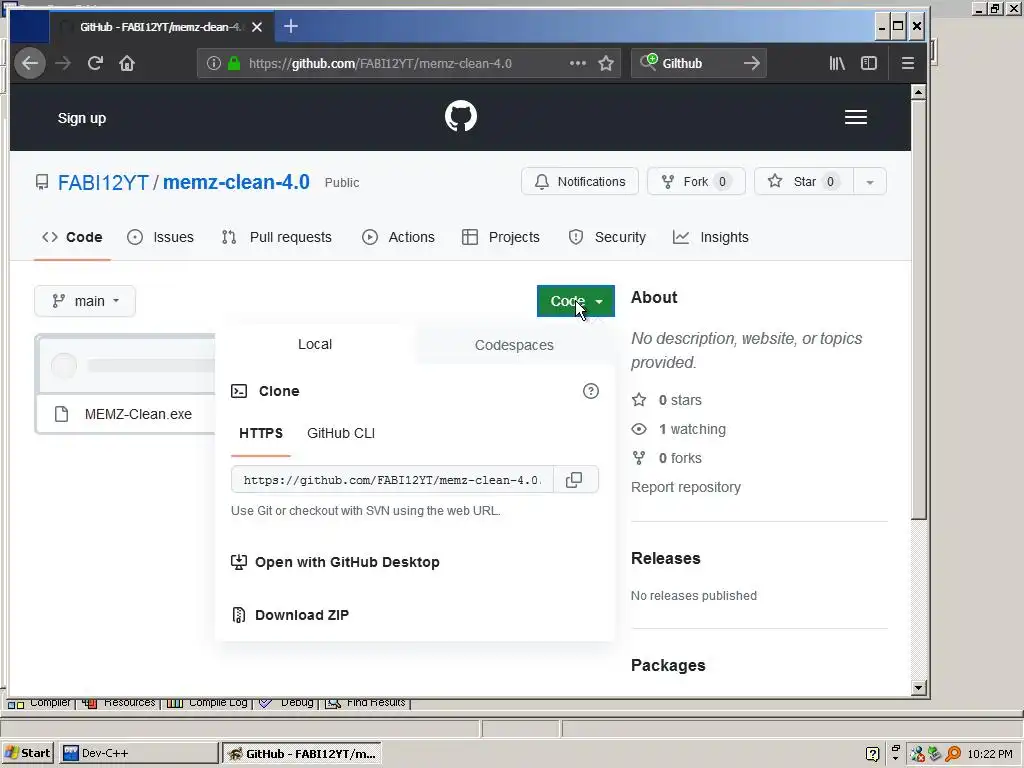Screen dimensions: 1024x768
Task: Open a new browser tab with plus
Action: click(x=291, y=26)
